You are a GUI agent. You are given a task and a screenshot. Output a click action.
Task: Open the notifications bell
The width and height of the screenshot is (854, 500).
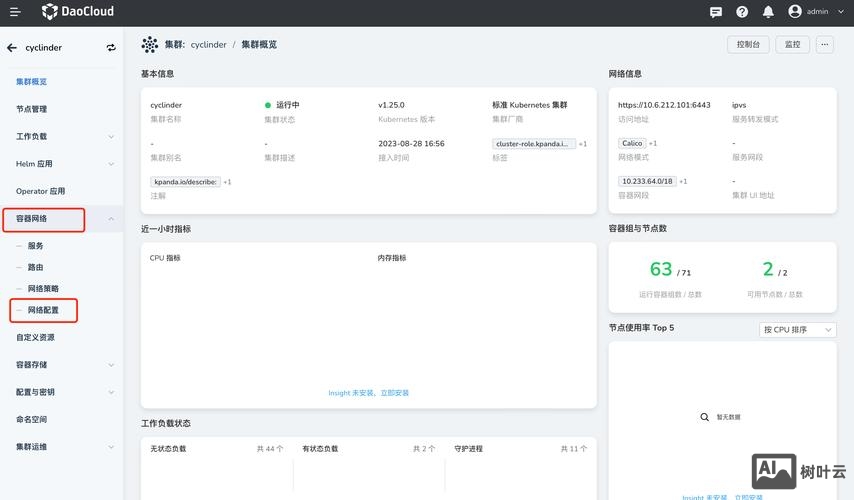pos(768,12)
